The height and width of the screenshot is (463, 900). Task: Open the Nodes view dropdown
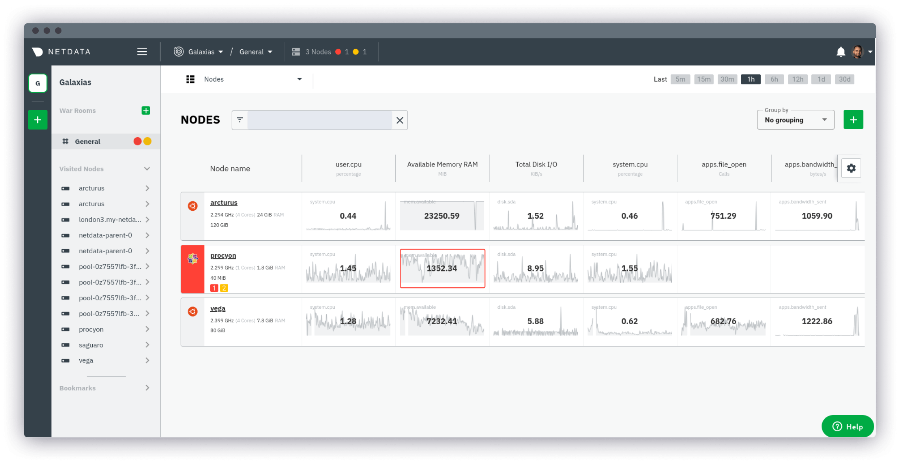(x=244, y=79)
